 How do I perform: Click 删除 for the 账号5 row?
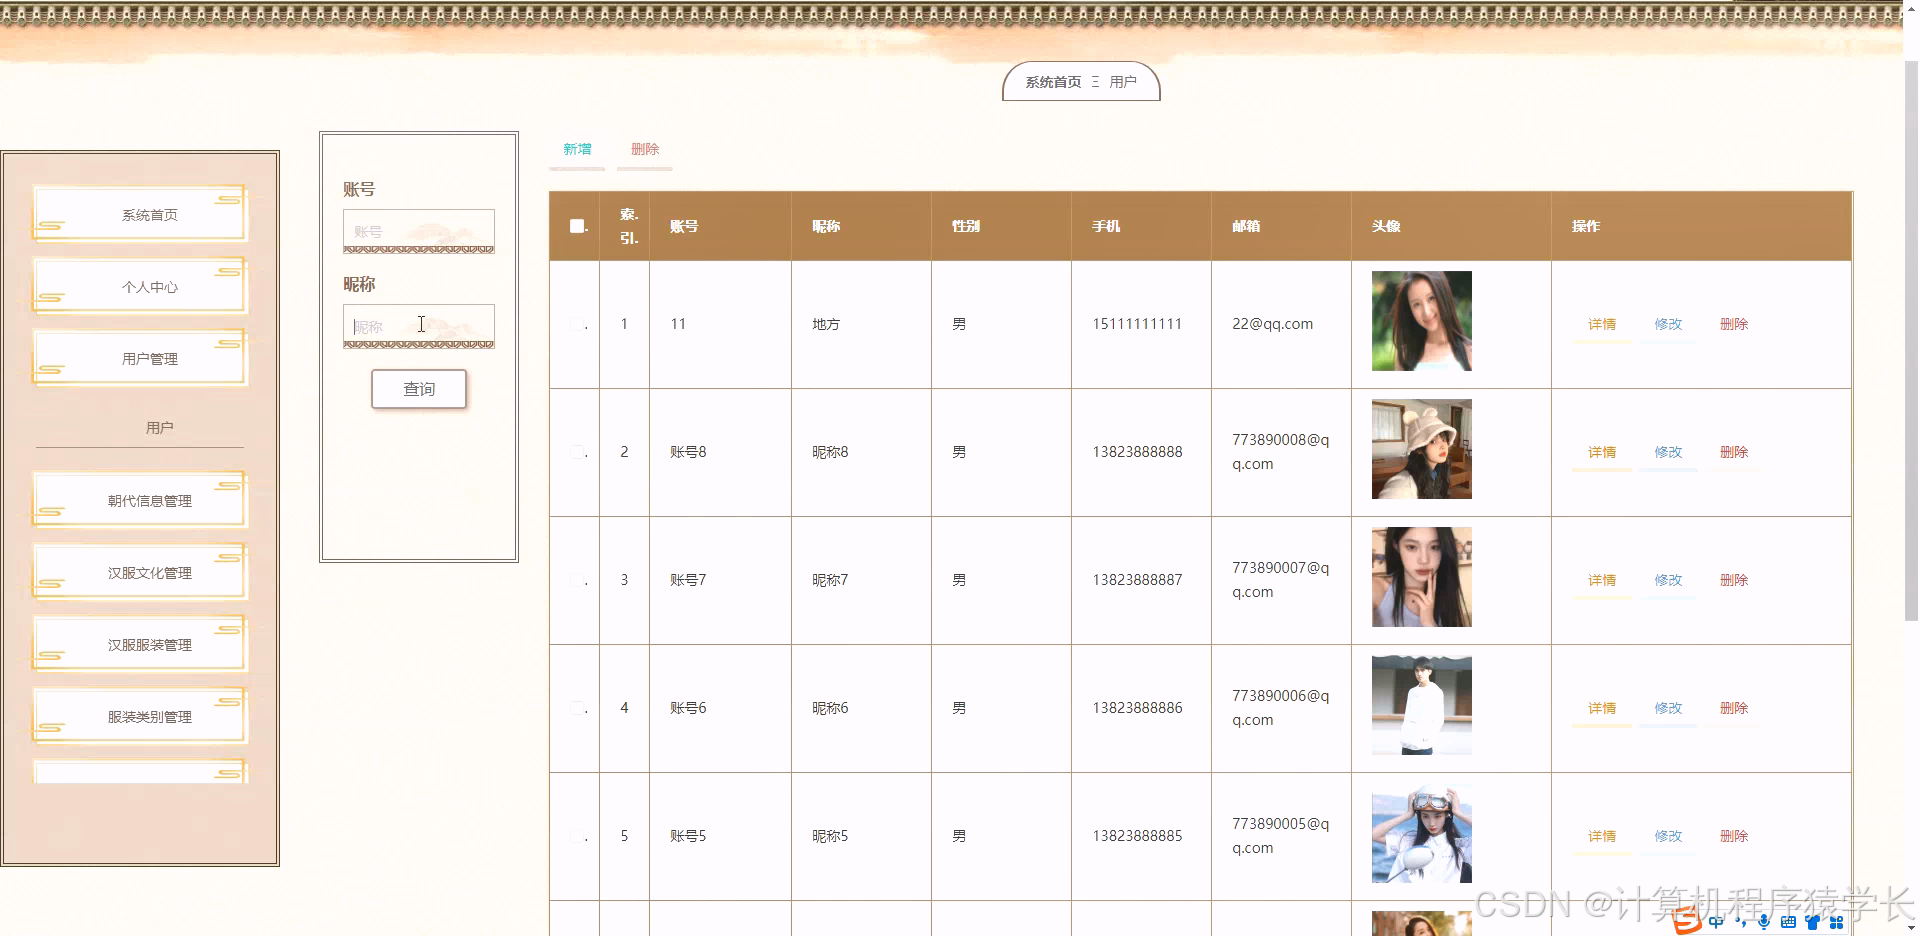(x=1734, y=836)
